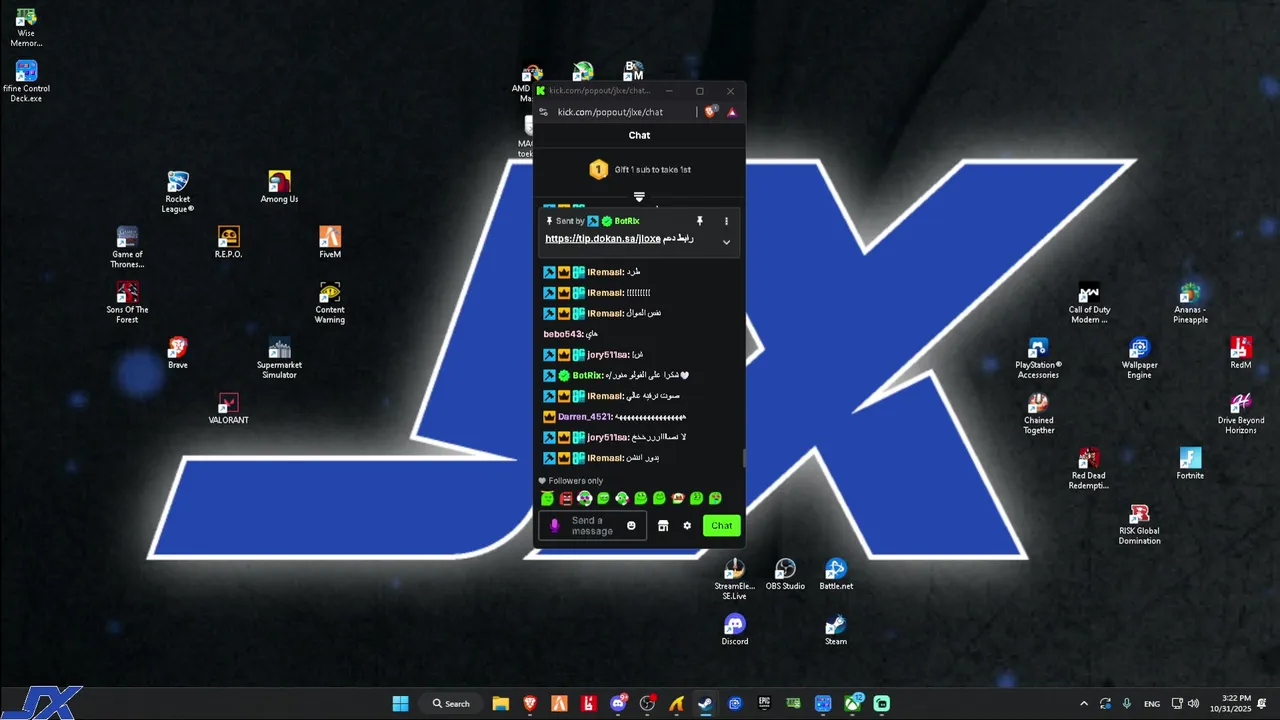Viewport: 1280px width, 720px height.
Task: Click BotRix name in follow thanks message
Action: pyautogui.click(x=588, y=375)
